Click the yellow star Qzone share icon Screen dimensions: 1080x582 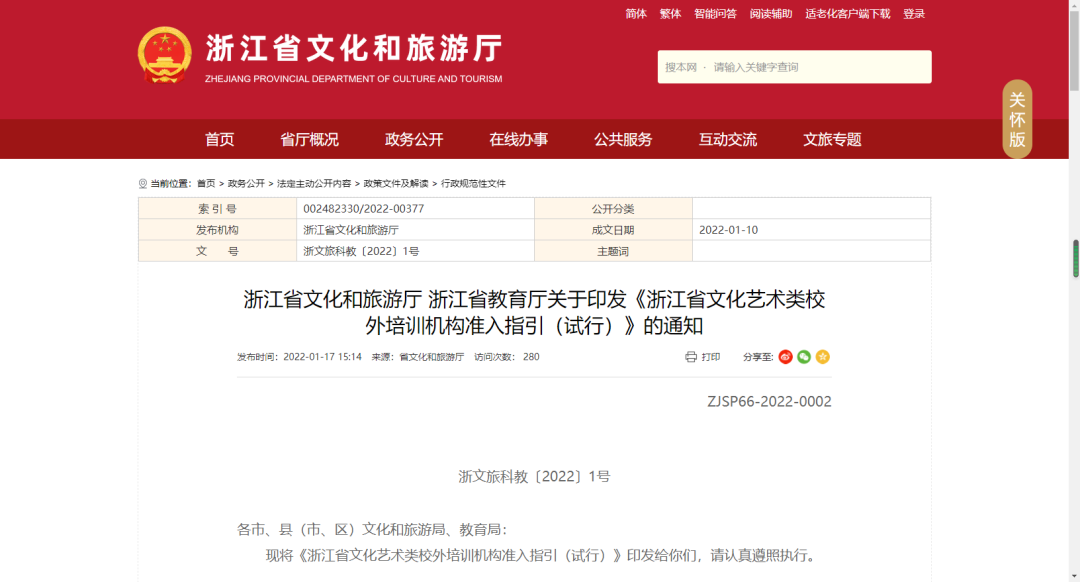[823, 357]
